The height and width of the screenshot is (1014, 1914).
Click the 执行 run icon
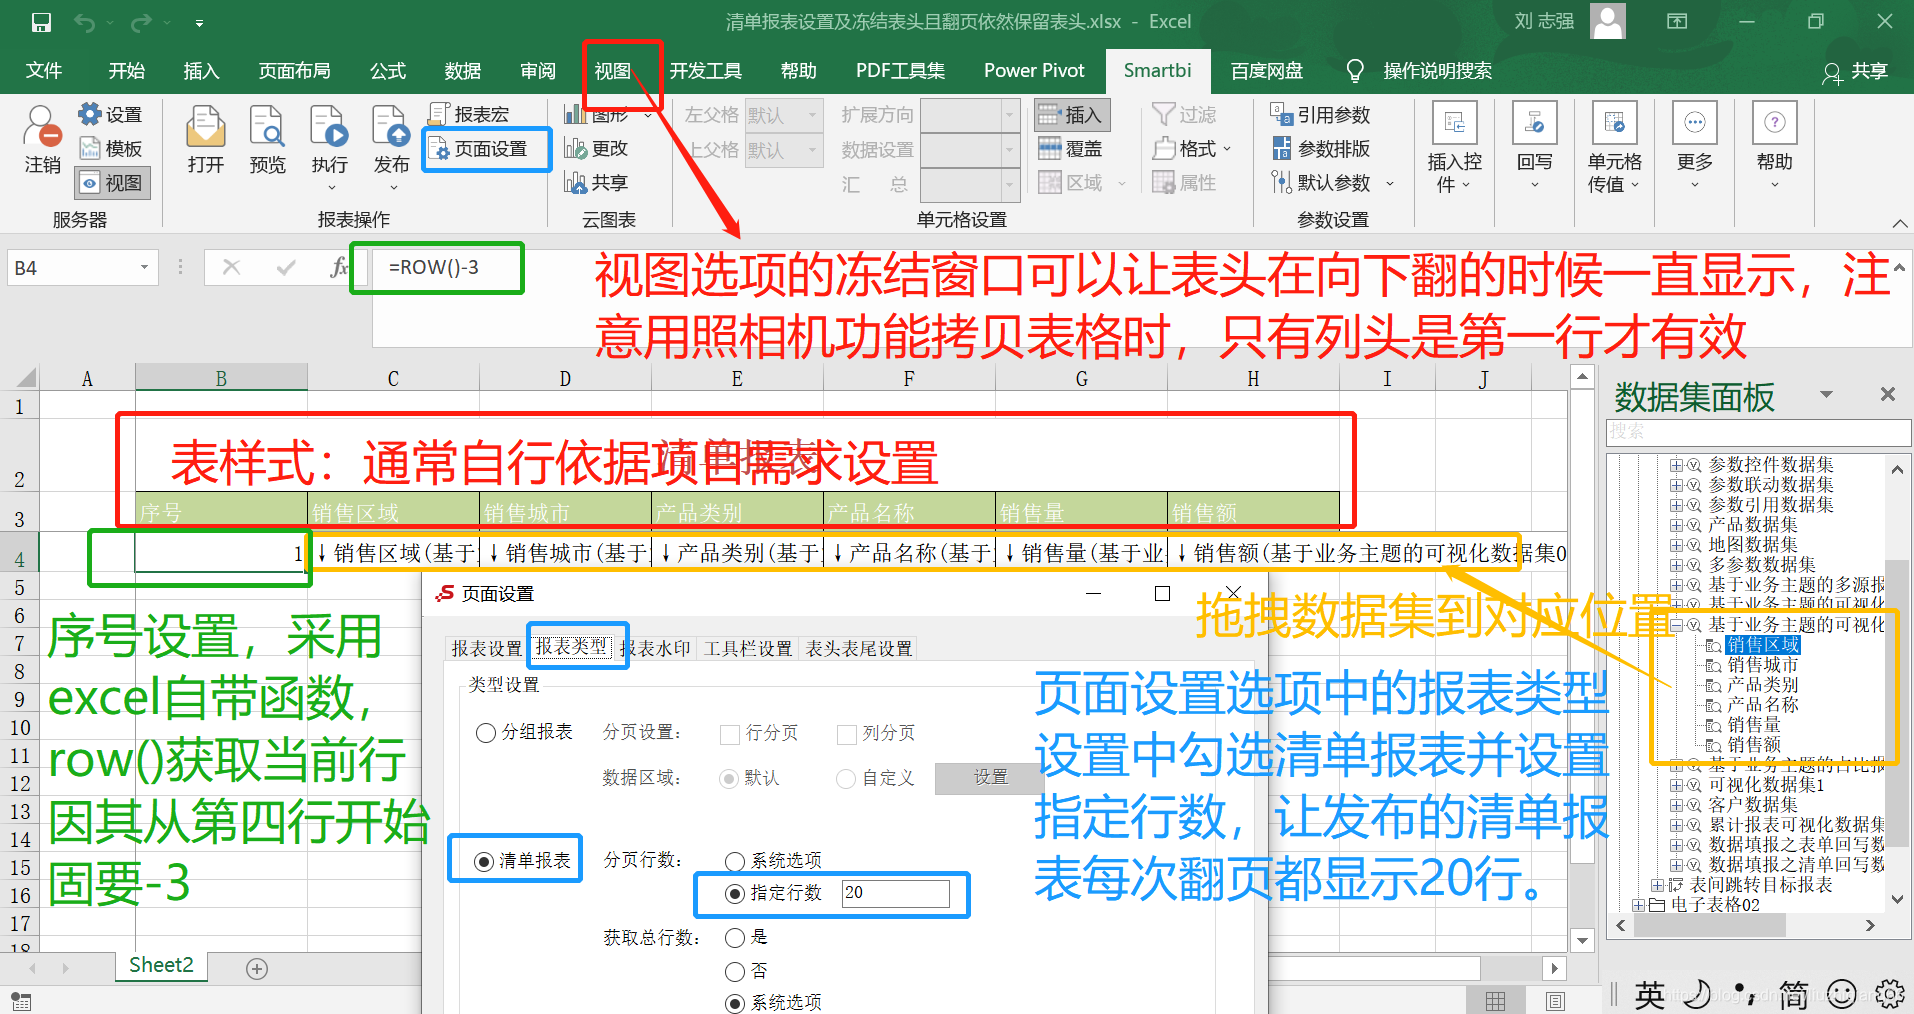tap(329, 127)
